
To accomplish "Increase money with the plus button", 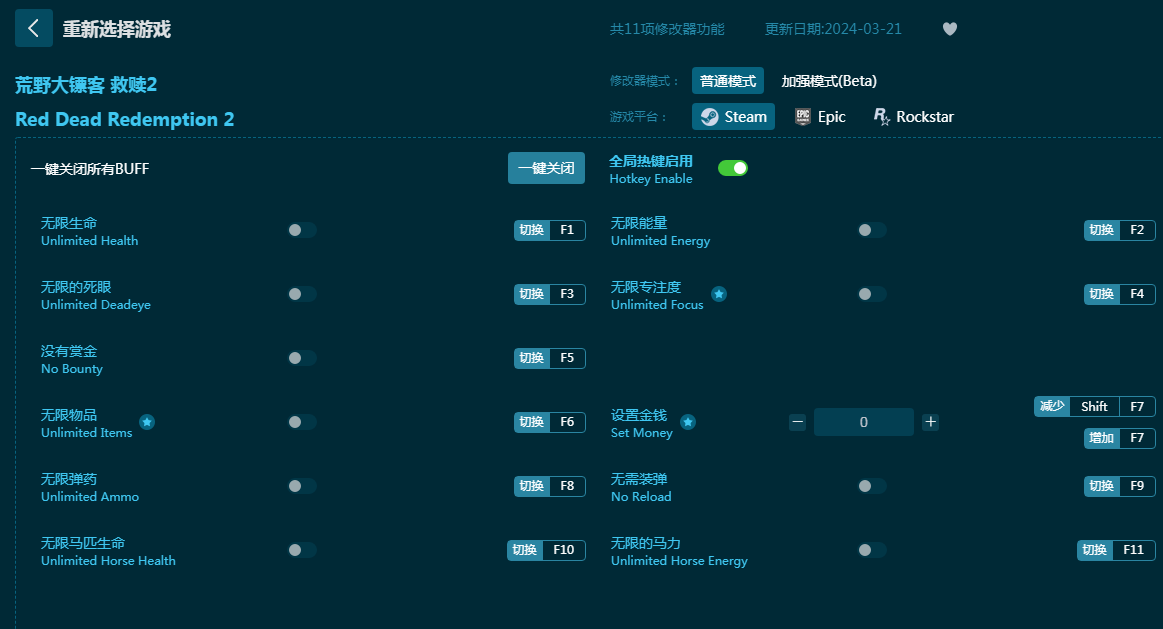I will (x=930, y=422).
